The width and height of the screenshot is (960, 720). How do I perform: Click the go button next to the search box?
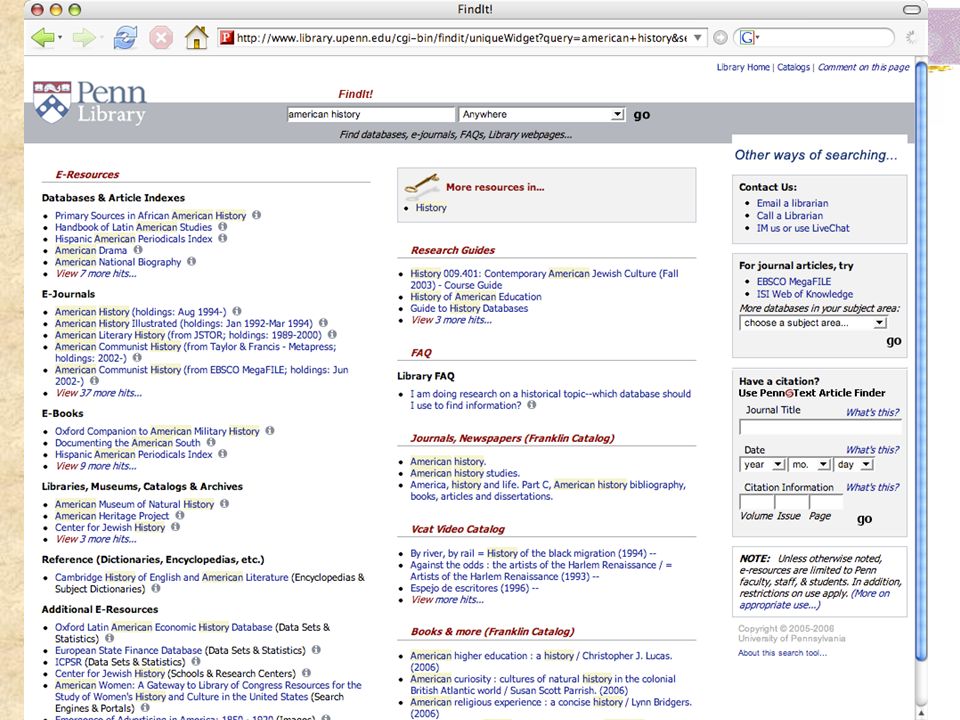(x=642, y=114)
